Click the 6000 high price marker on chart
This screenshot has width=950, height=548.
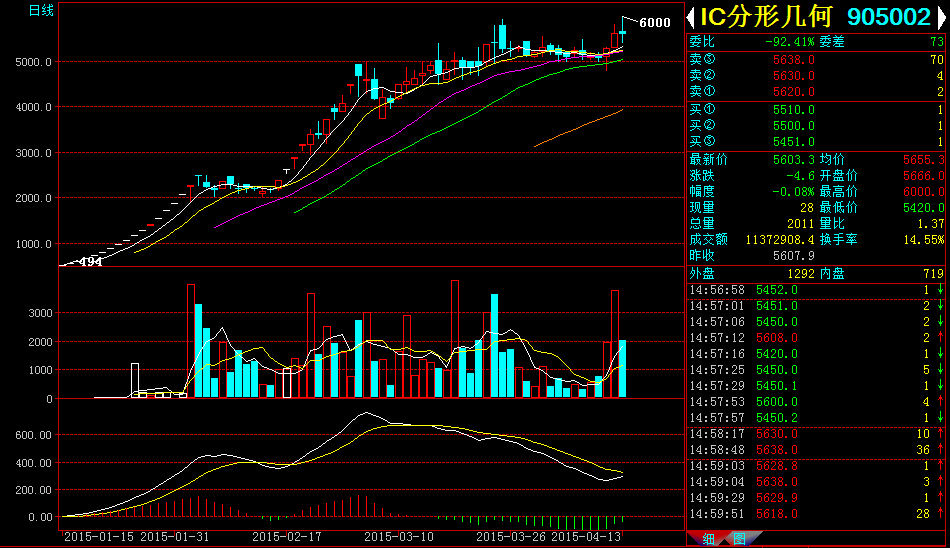pyautogui.click(x=655, y=22)
